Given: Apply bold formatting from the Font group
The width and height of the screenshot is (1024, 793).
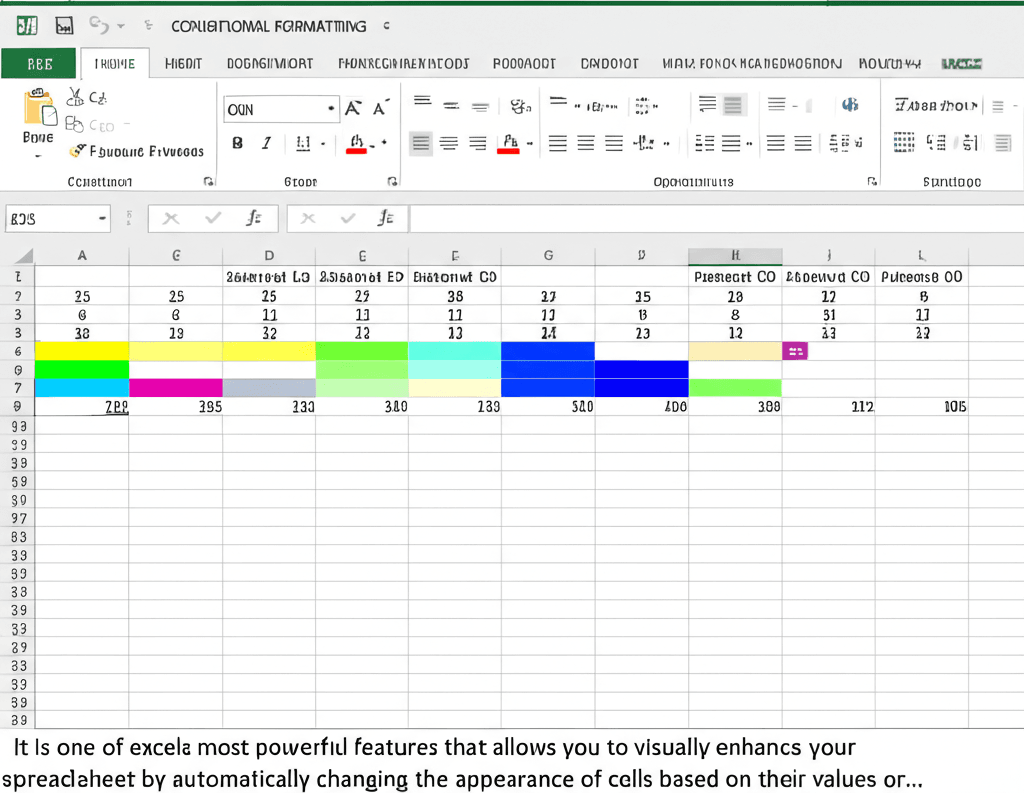Looking at the screenshot, I should [237, 142].
